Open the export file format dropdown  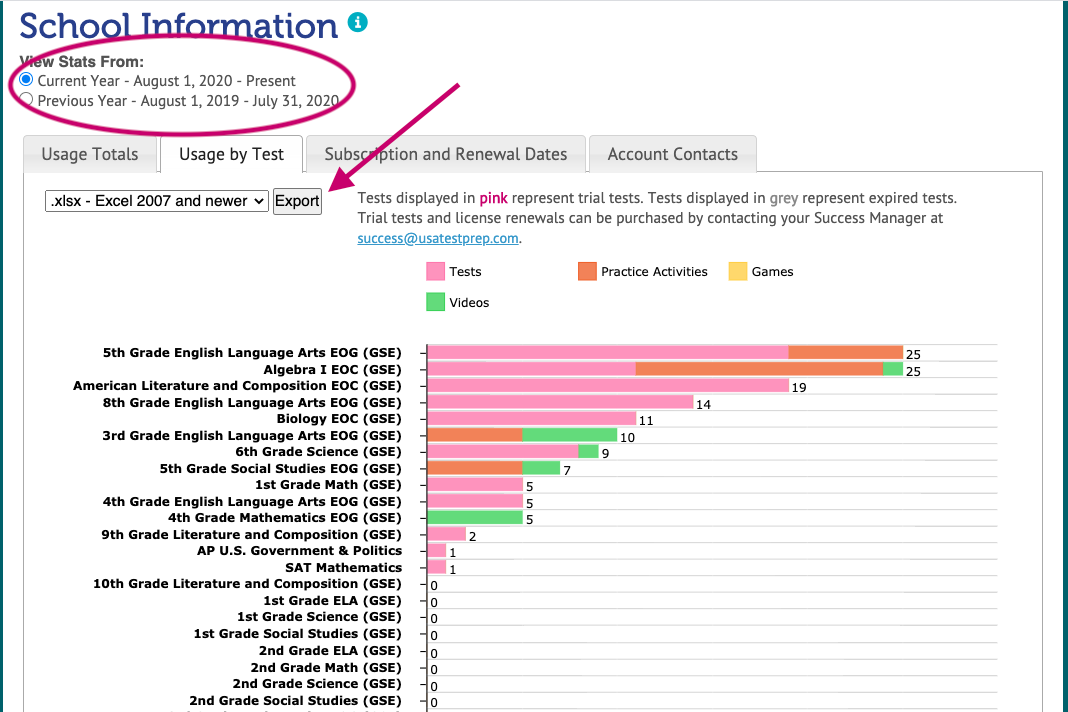click(x=157, y=201)
